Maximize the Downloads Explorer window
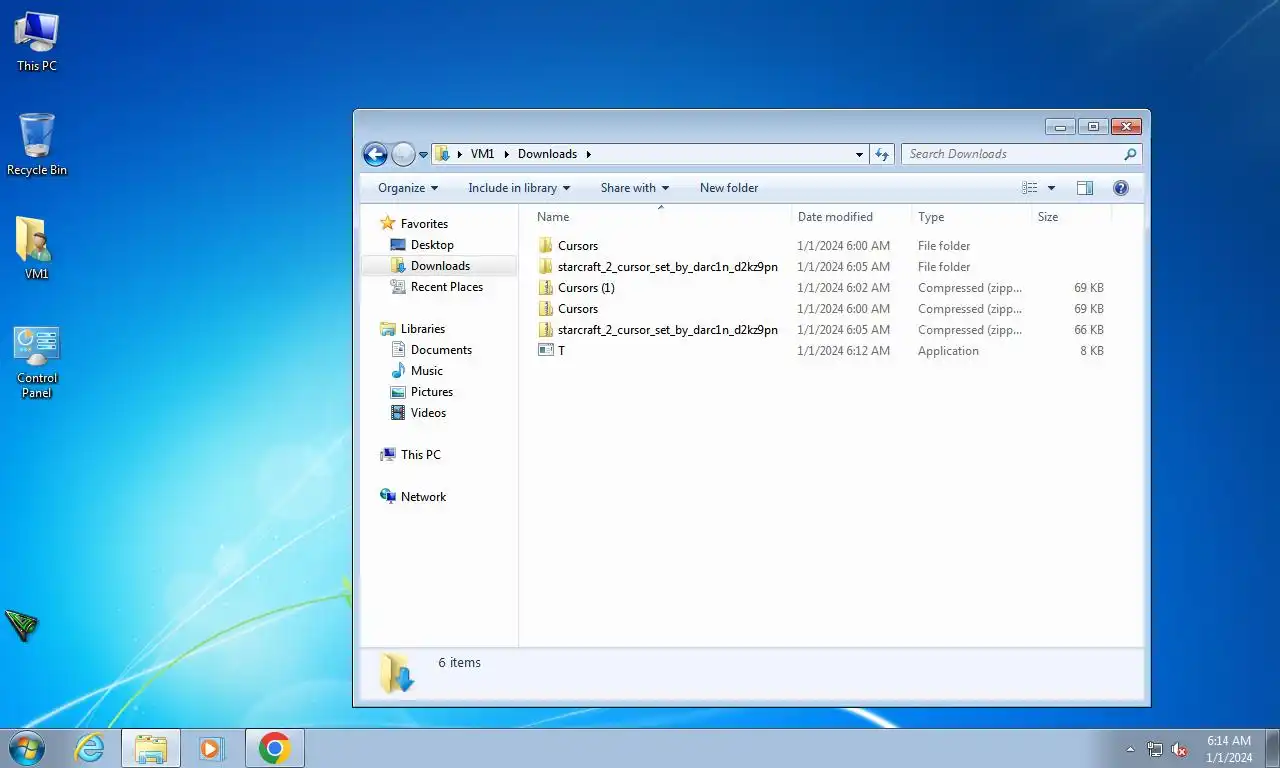Screen dimensions: 1280x768 [1093, 126]
